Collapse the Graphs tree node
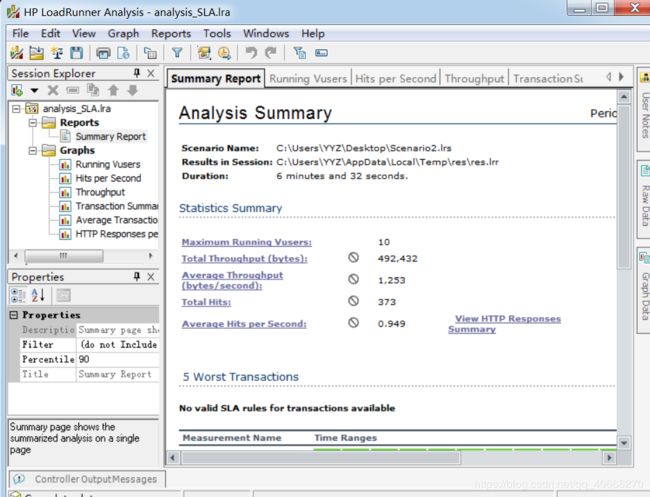 point(33,150)
